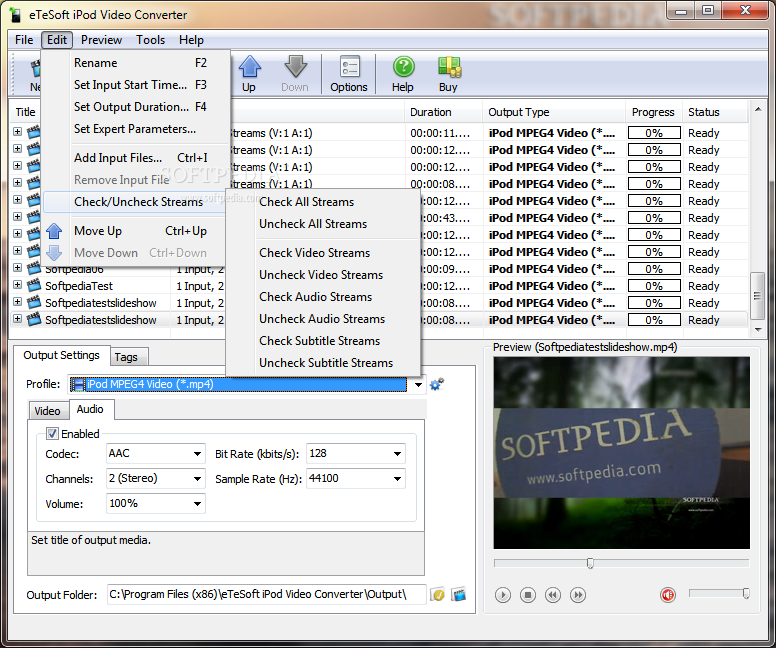Choose Uncheck Audio Streams

coord(323,319)
